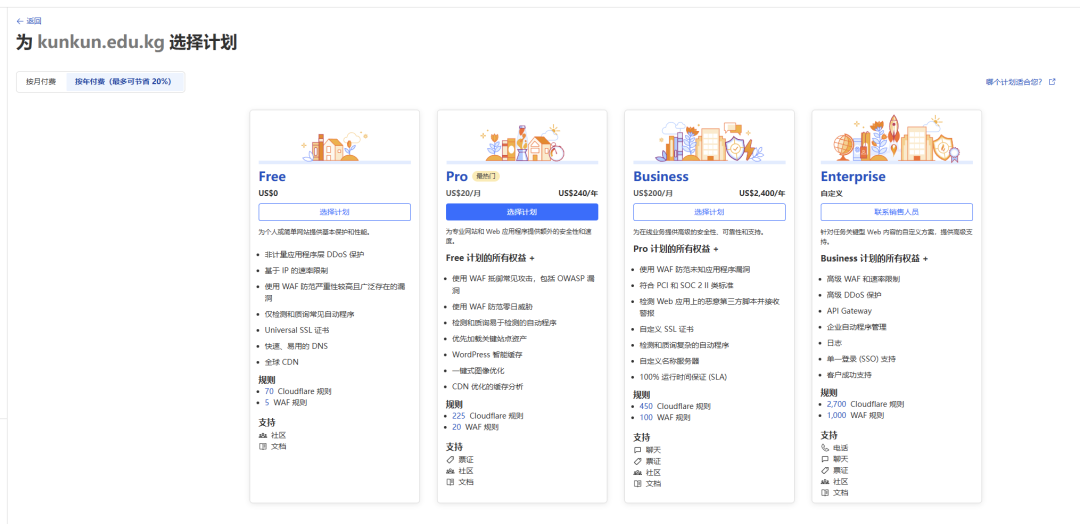1080x524 pixels.
Task: Click the Pro plan title
Action: (x=457, y=176)
